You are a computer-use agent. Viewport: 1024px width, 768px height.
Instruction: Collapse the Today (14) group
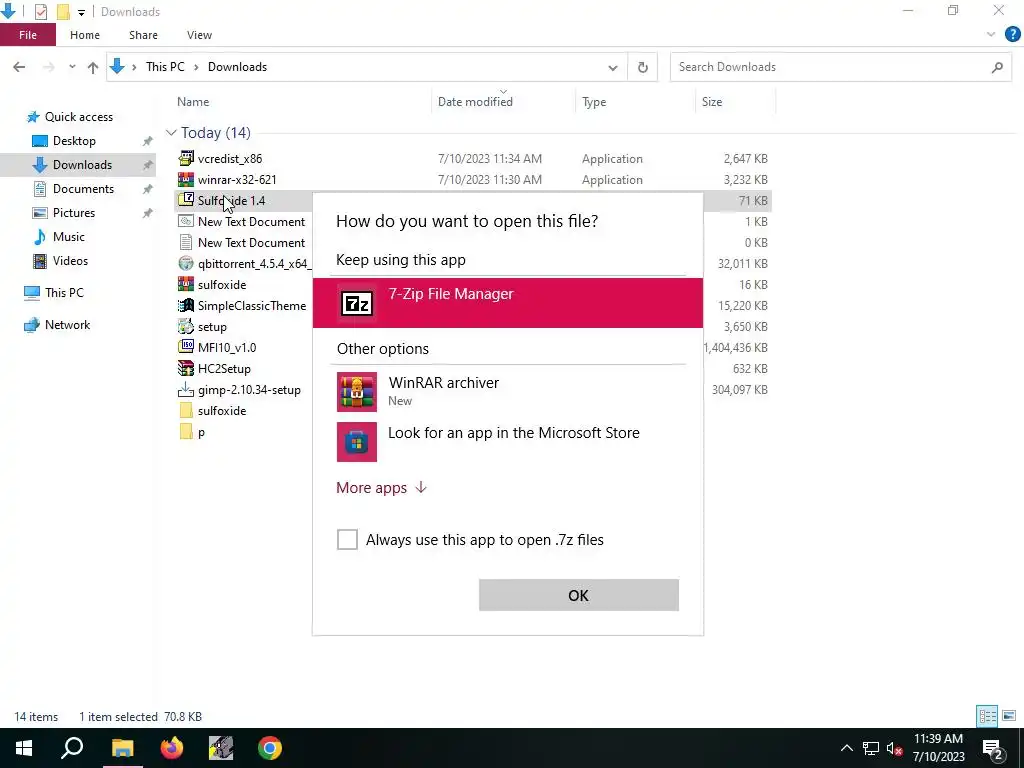click(171, 133)
